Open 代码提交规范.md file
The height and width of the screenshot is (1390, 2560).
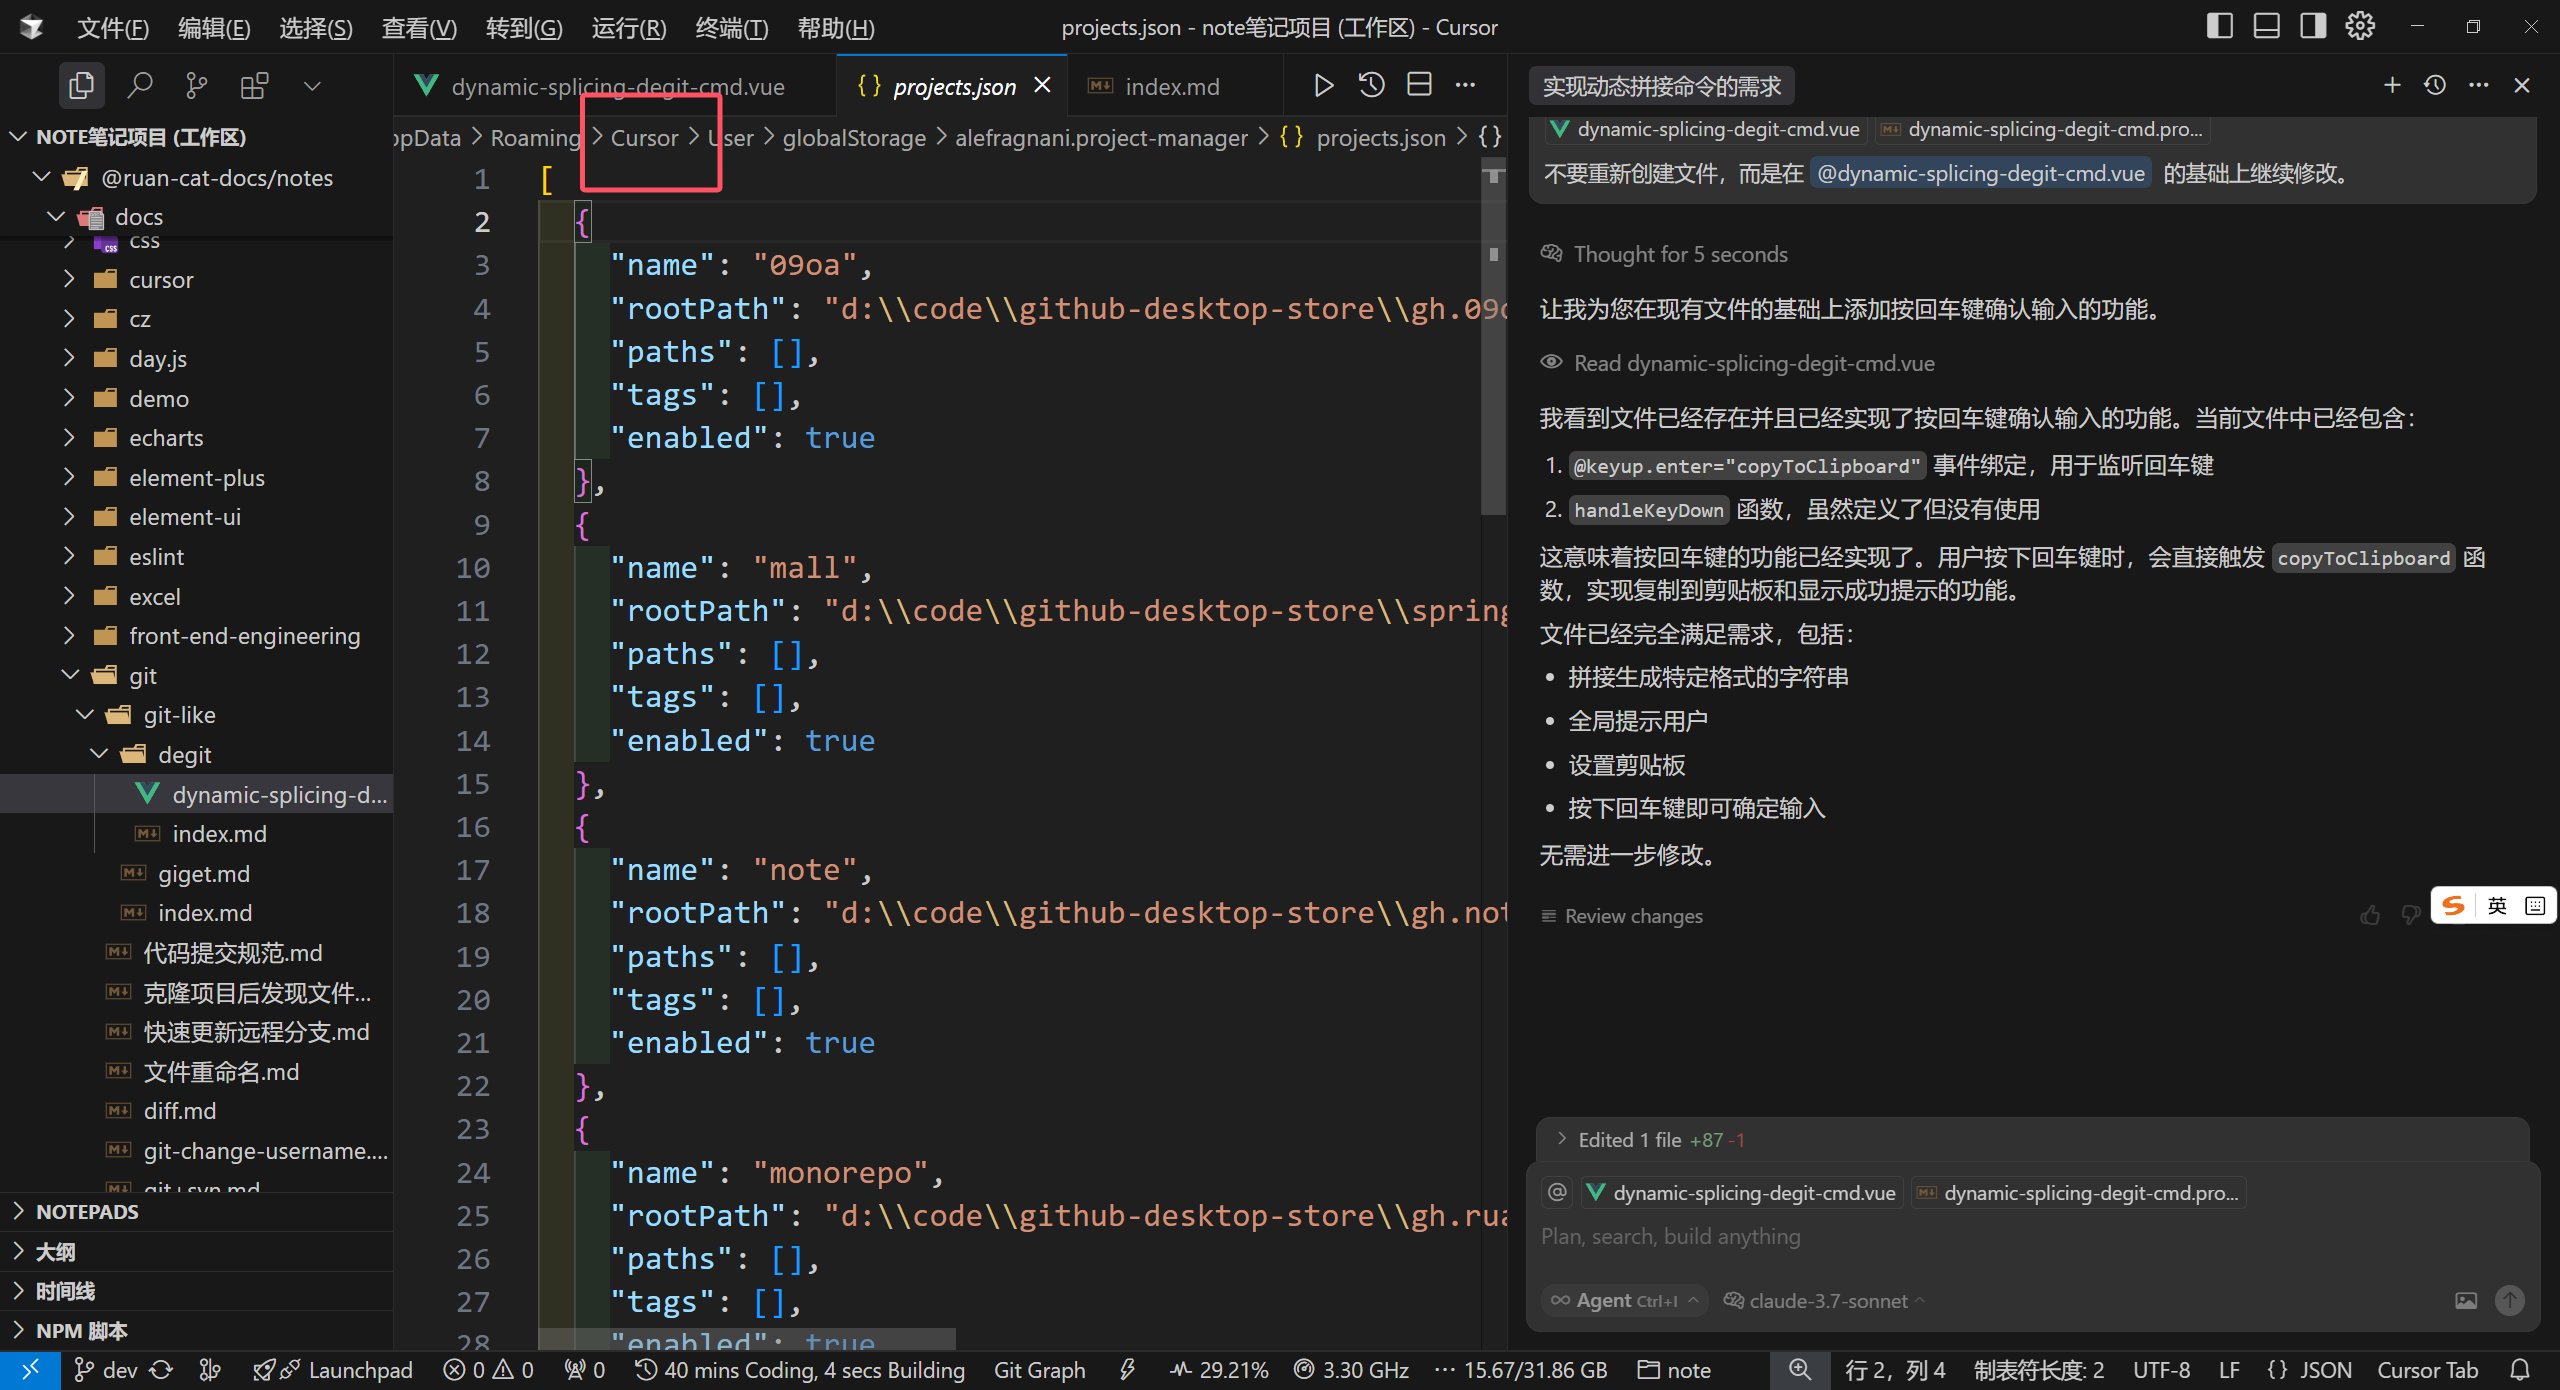pyautogui.click(x=198, y=953)
